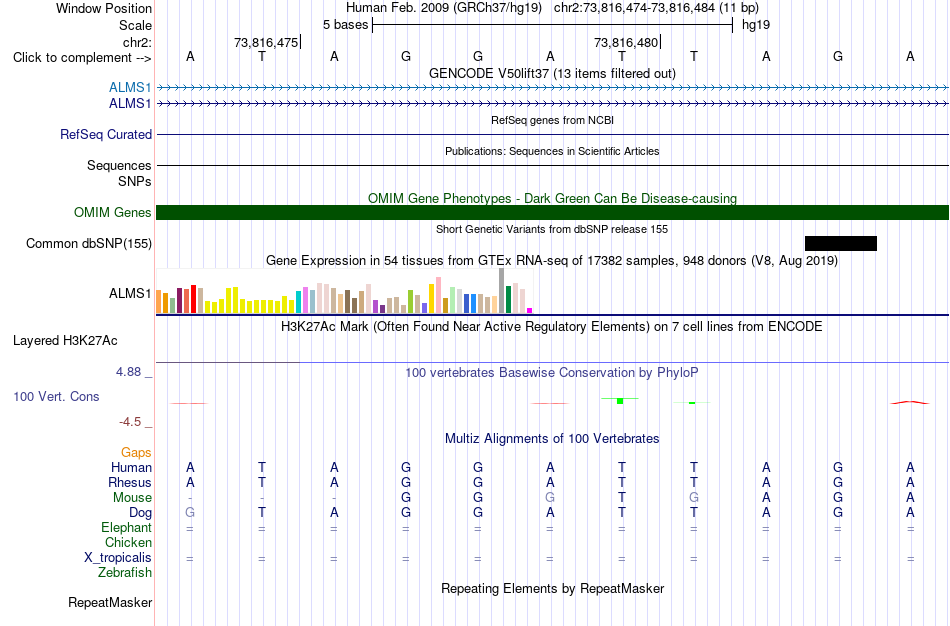The image size is (950, 626).
Task: Click the dark blue ALMS1 transcript label
Action: click(130, 104)
